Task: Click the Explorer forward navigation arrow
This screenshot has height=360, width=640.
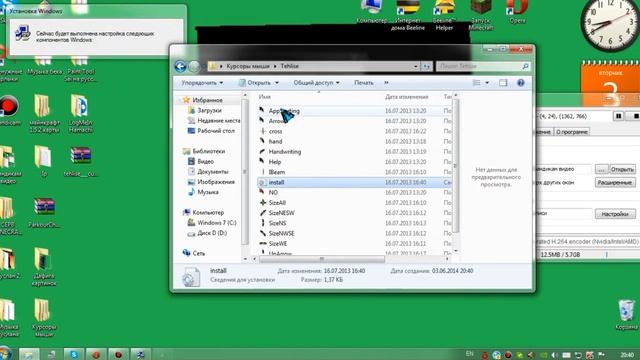Action: coord(194,66)
